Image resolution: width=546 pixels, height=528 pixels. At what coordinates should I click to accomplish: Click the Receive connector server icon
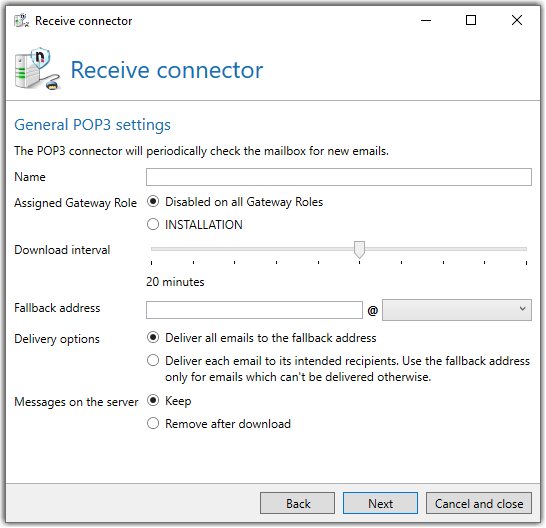(38, 69)
